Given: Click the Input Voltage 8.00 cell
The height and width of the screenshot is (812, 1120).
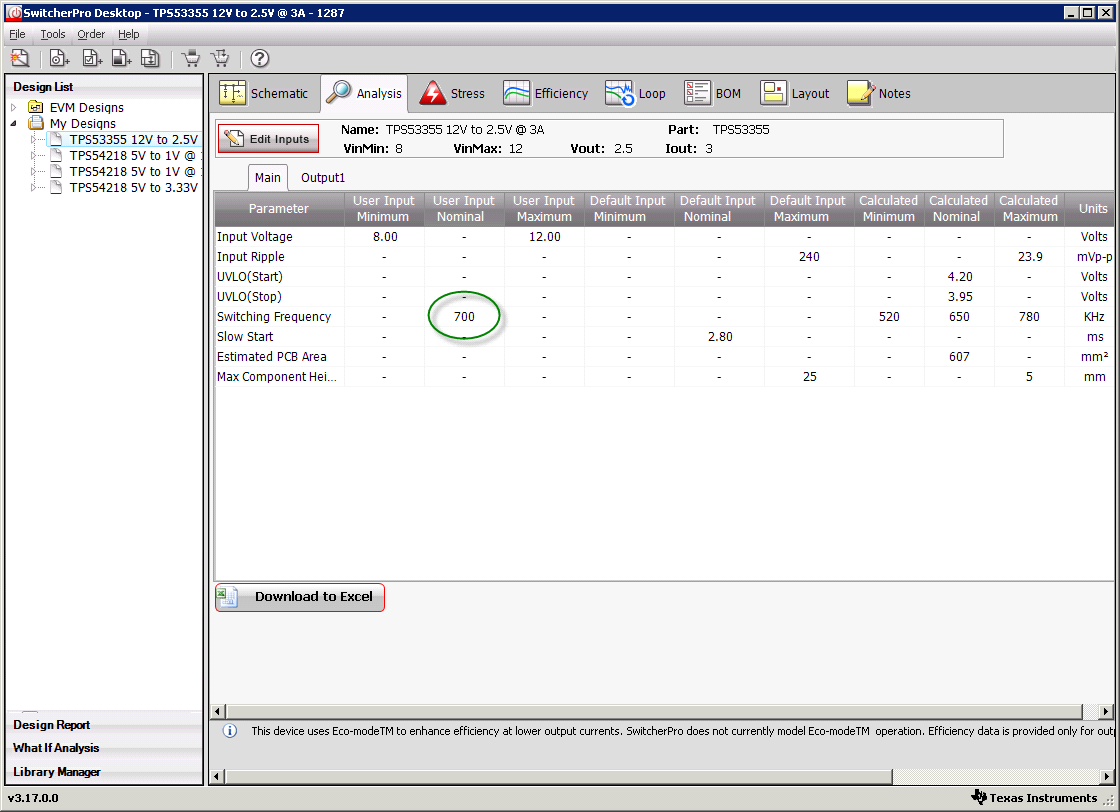Looking at the screenshot, I should [x=384, y=236].
